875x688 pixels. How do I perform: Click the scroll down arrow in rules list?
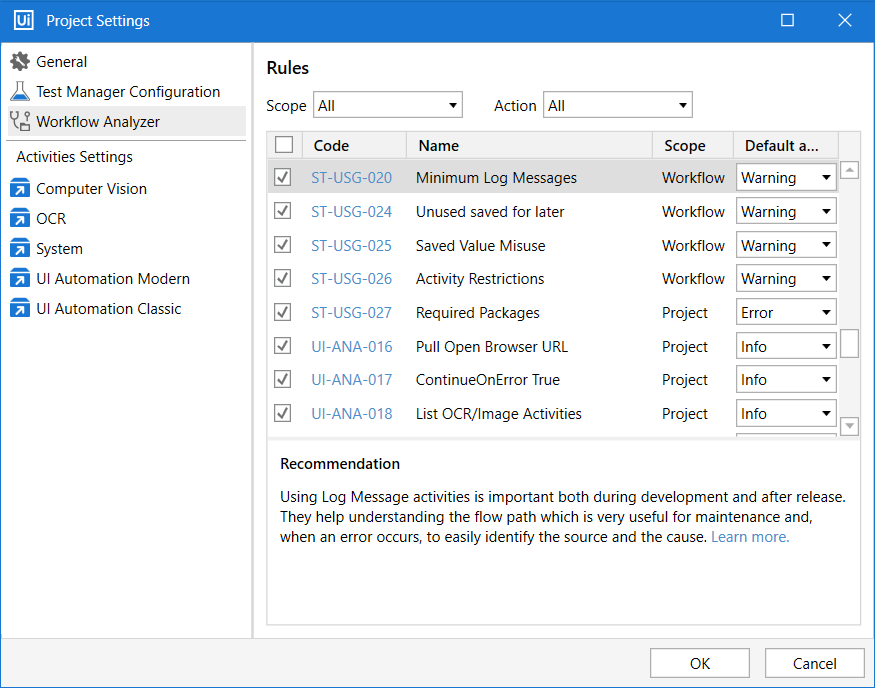click(849, 427)
